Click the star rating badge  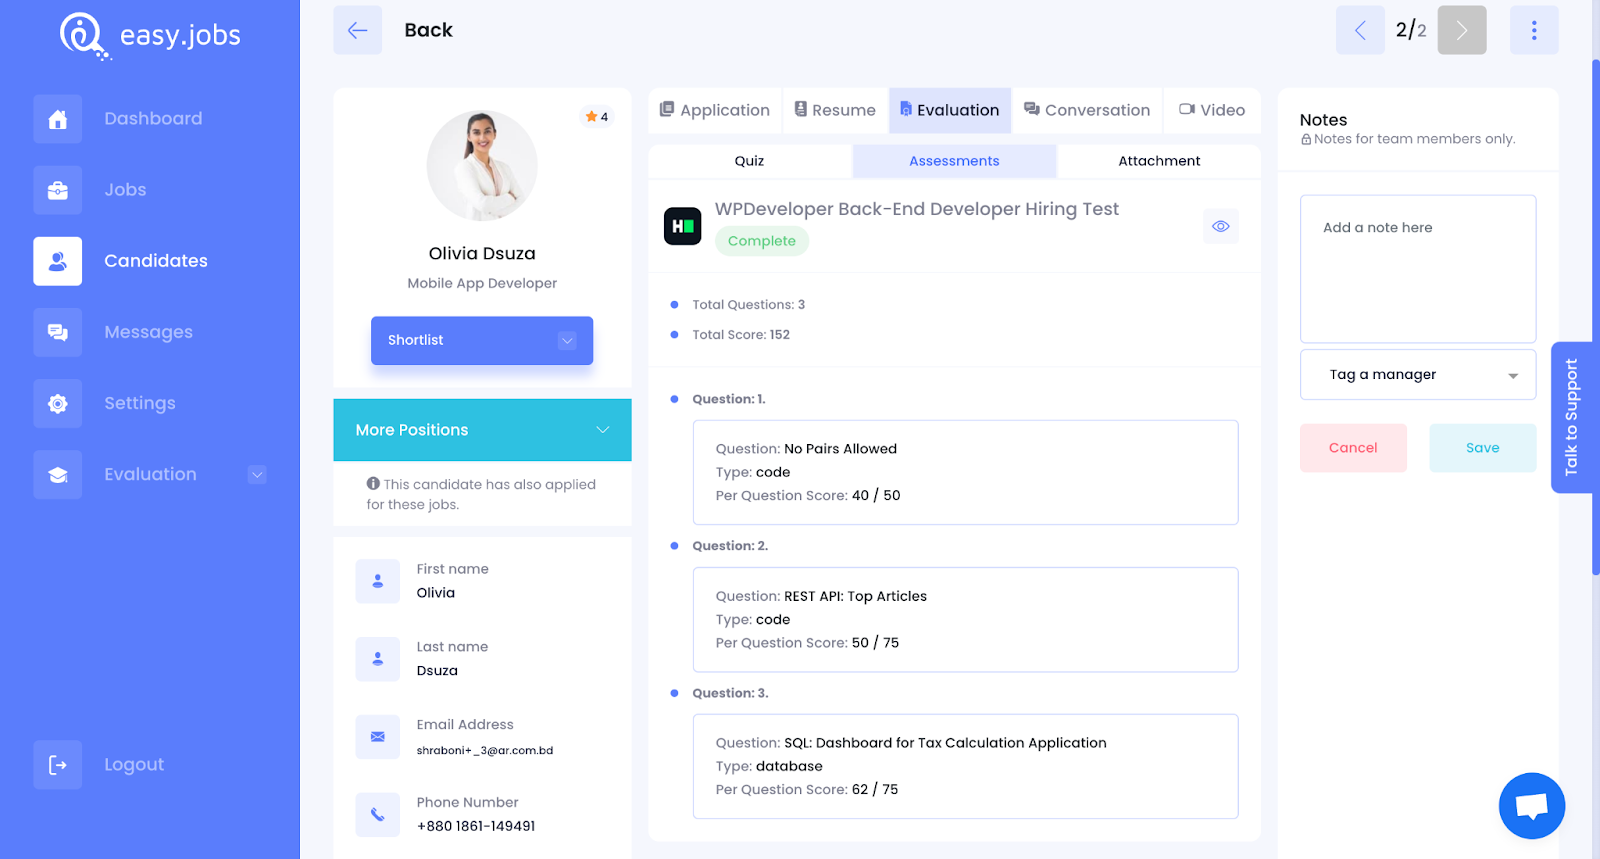[597, 117]
